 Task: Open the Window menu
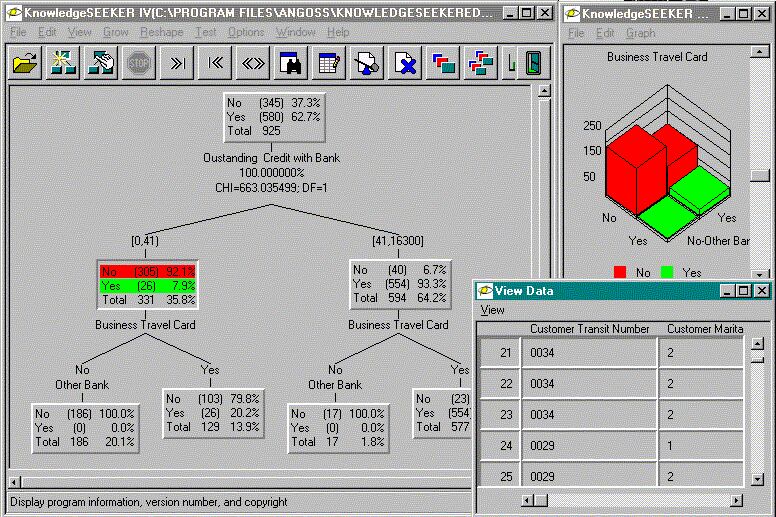point(295,32)
